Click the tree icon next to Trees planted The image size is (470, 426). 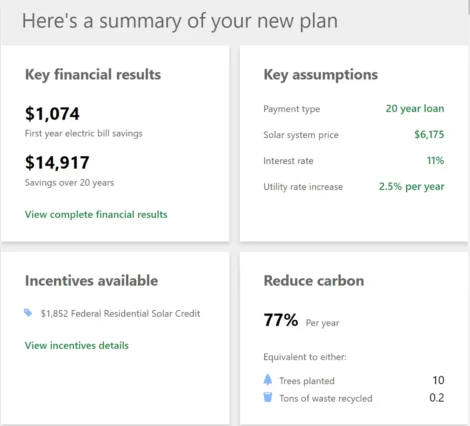point(268,380)
